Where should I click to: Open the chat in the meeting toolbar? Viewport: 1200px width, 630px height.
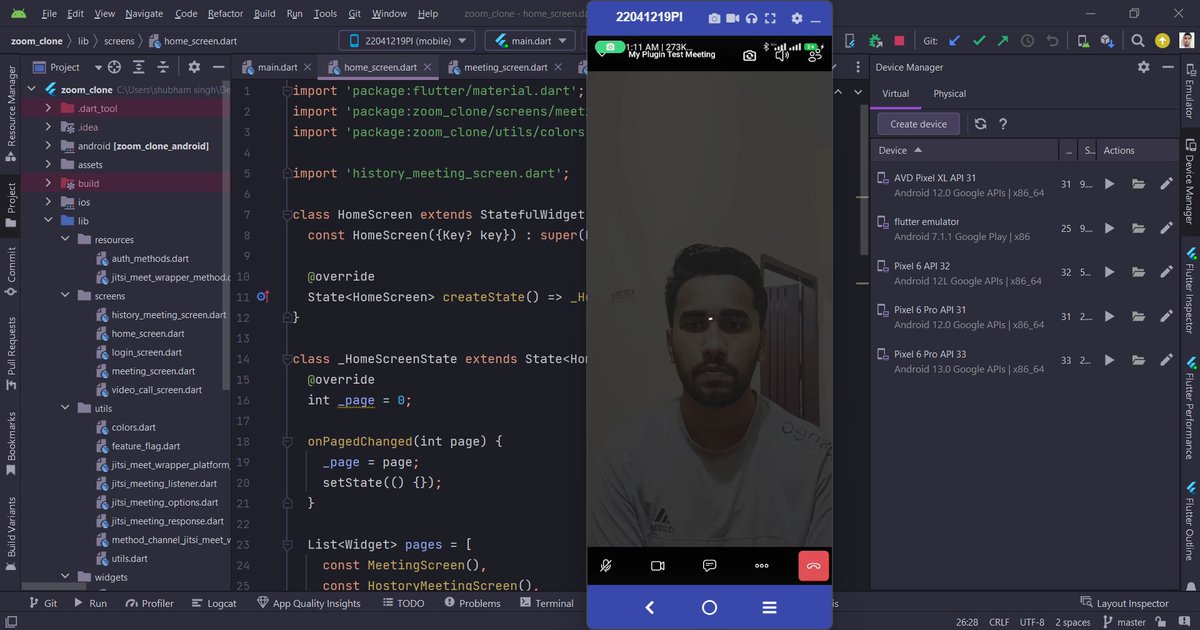[x=709, y=566]
